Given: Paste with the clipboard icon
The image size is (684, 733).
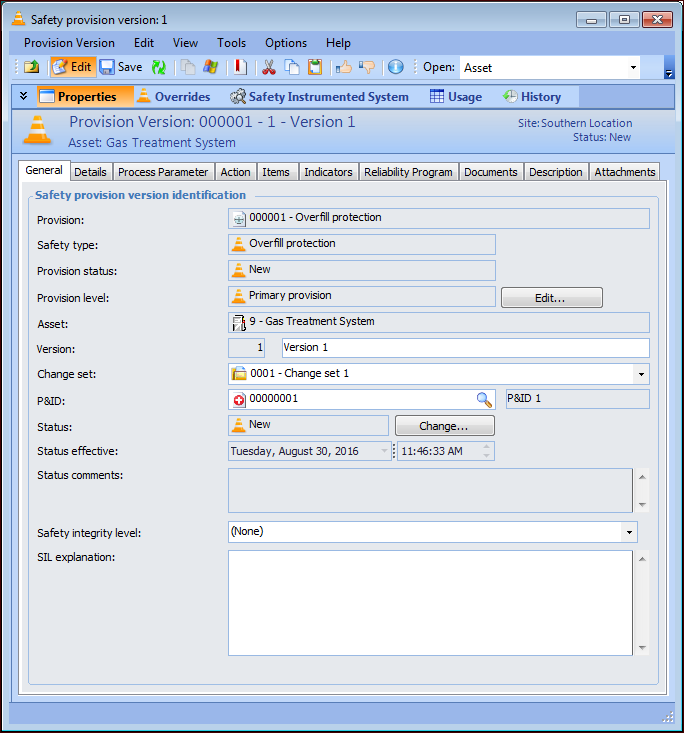Looking at the screenshot, I should coord(315,67).
